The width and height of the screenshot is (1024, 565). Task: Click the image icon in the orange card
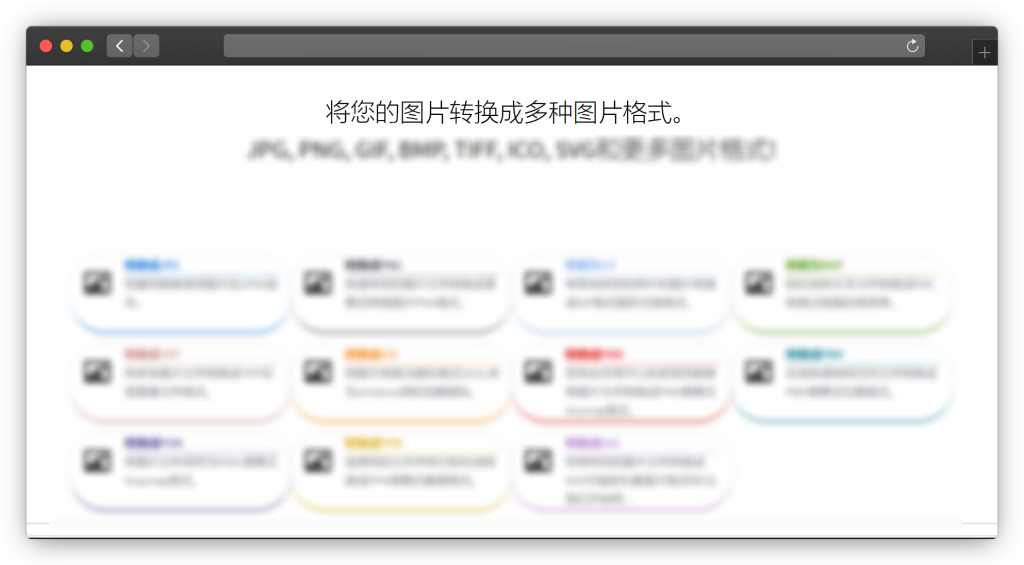(x=318, y=372)
